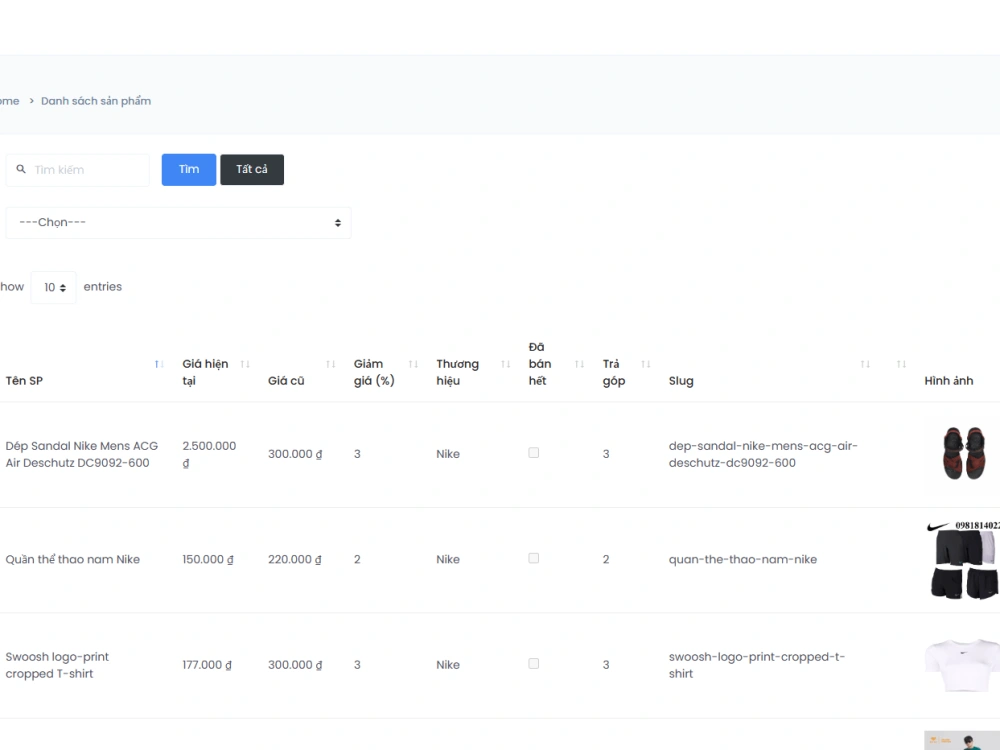Screen dimensions: 1000x750
Task: Click Nike brand cell in shorts row
Action: tap(448, 559)
